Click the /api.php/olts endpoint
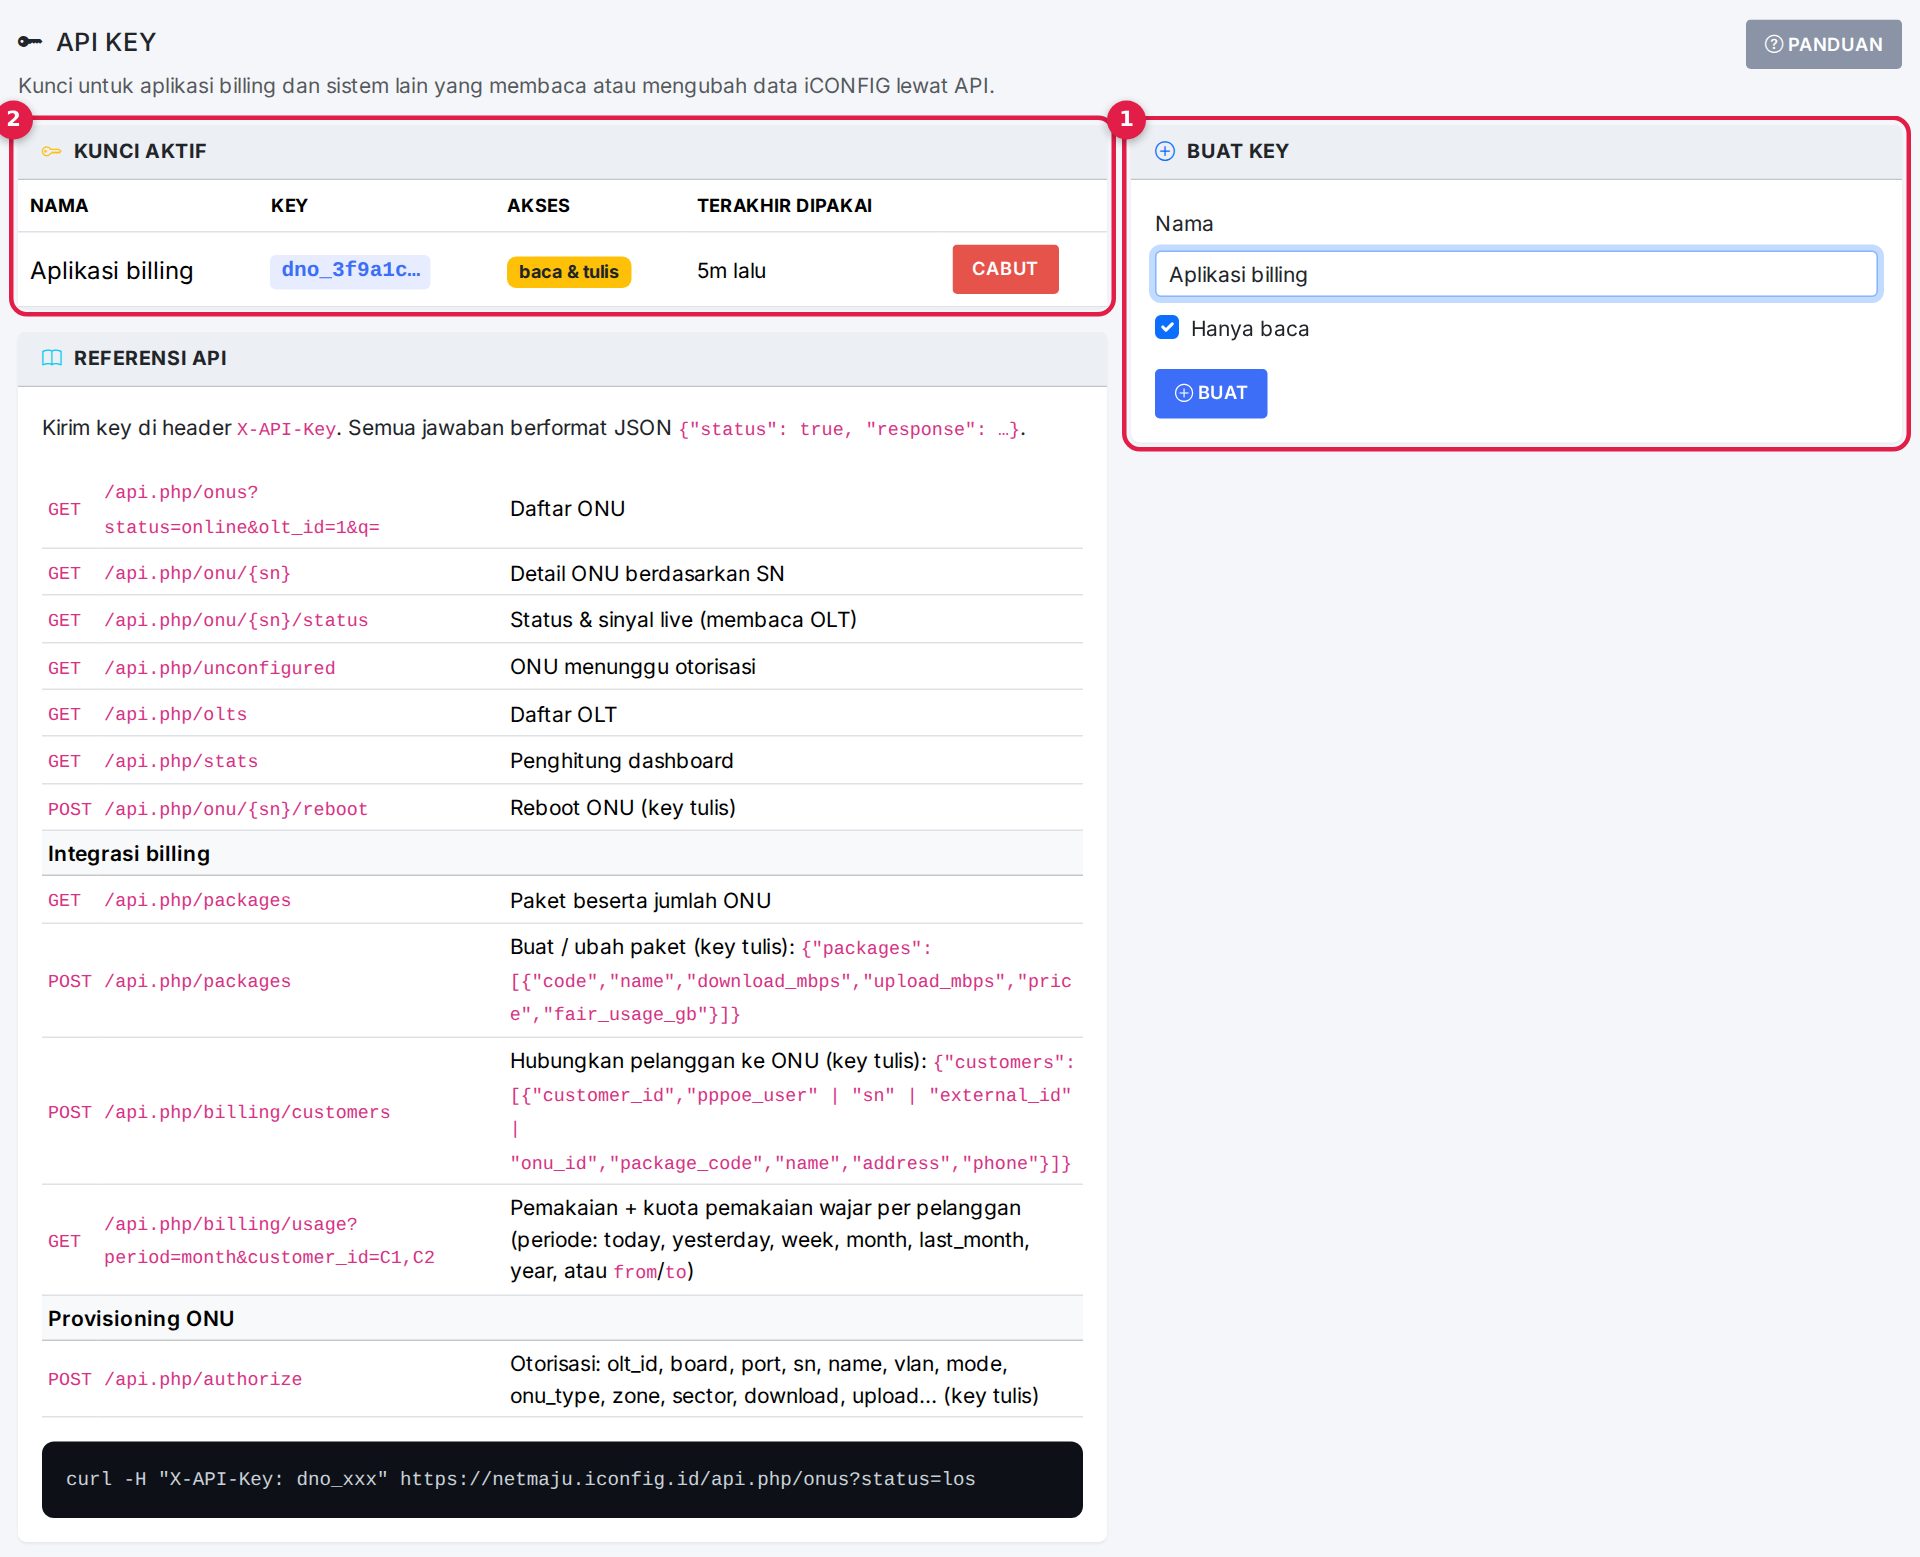 (176, 714)
